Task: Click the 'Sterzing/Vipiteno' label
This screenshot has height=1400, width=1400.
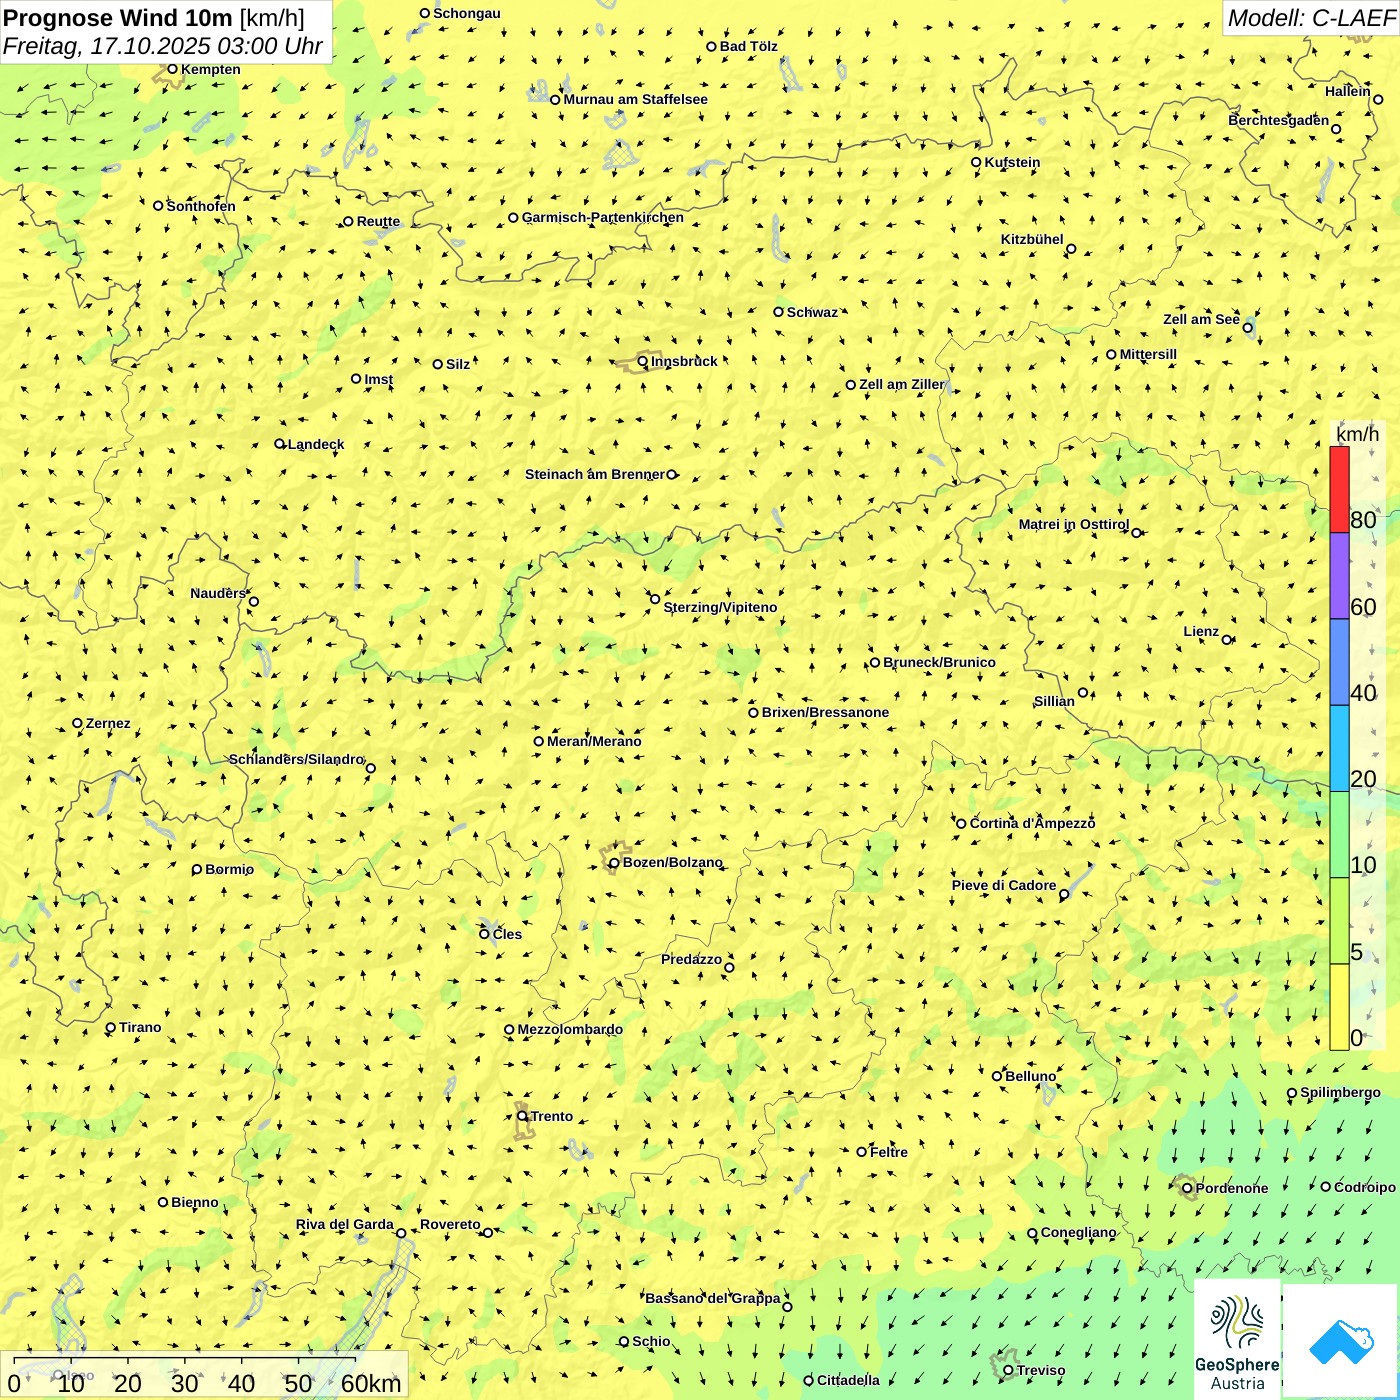Action: point(720,607)
